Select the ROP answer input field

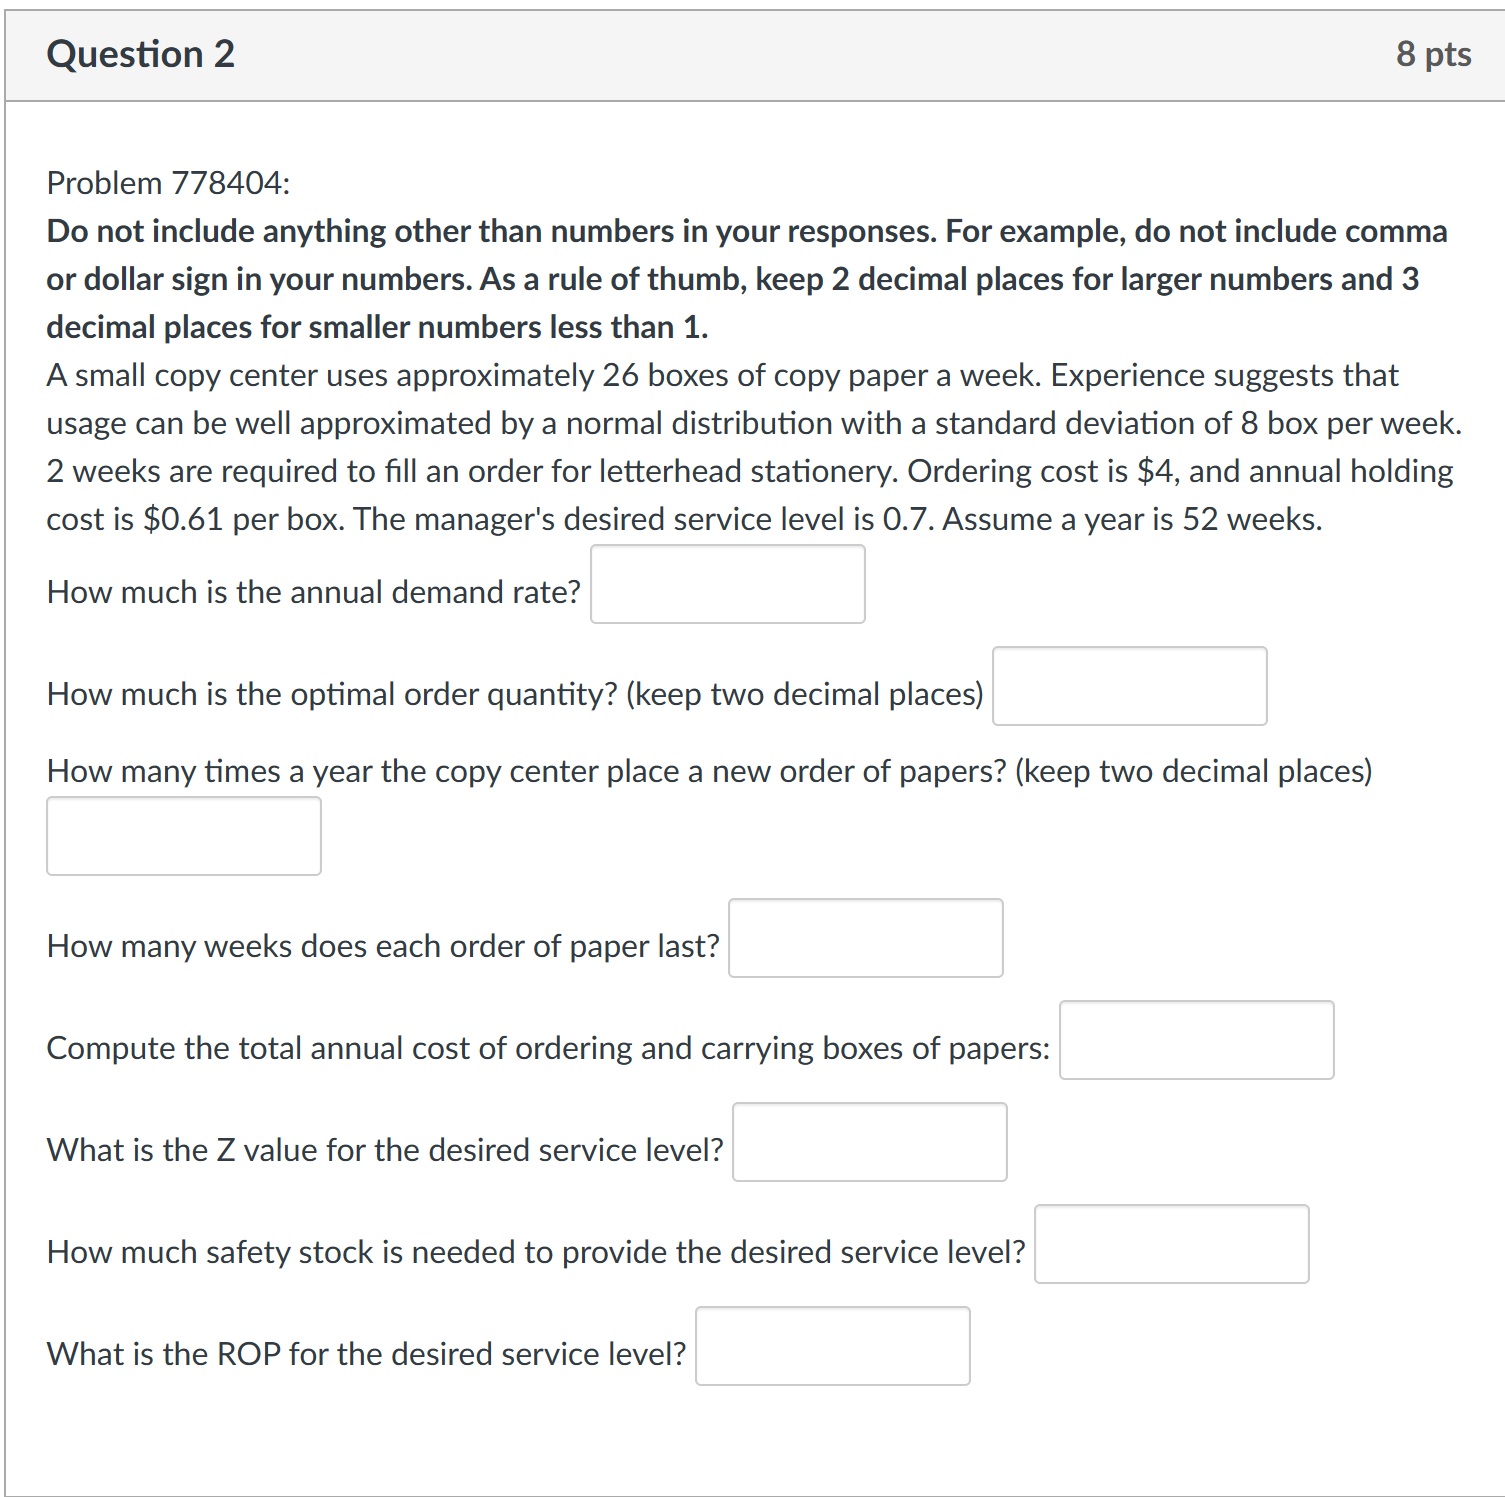(x=833, y=1346)
